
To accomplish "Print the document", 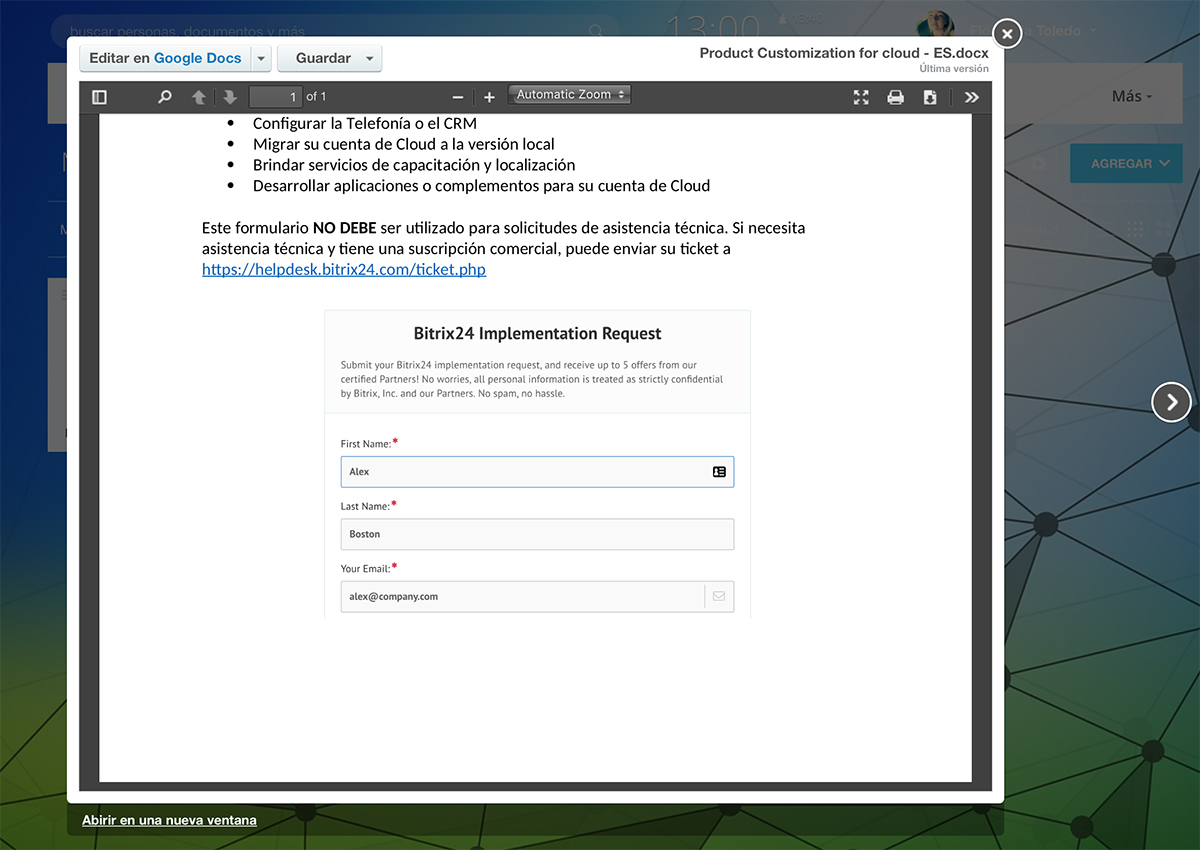I will tap(896, 97).
